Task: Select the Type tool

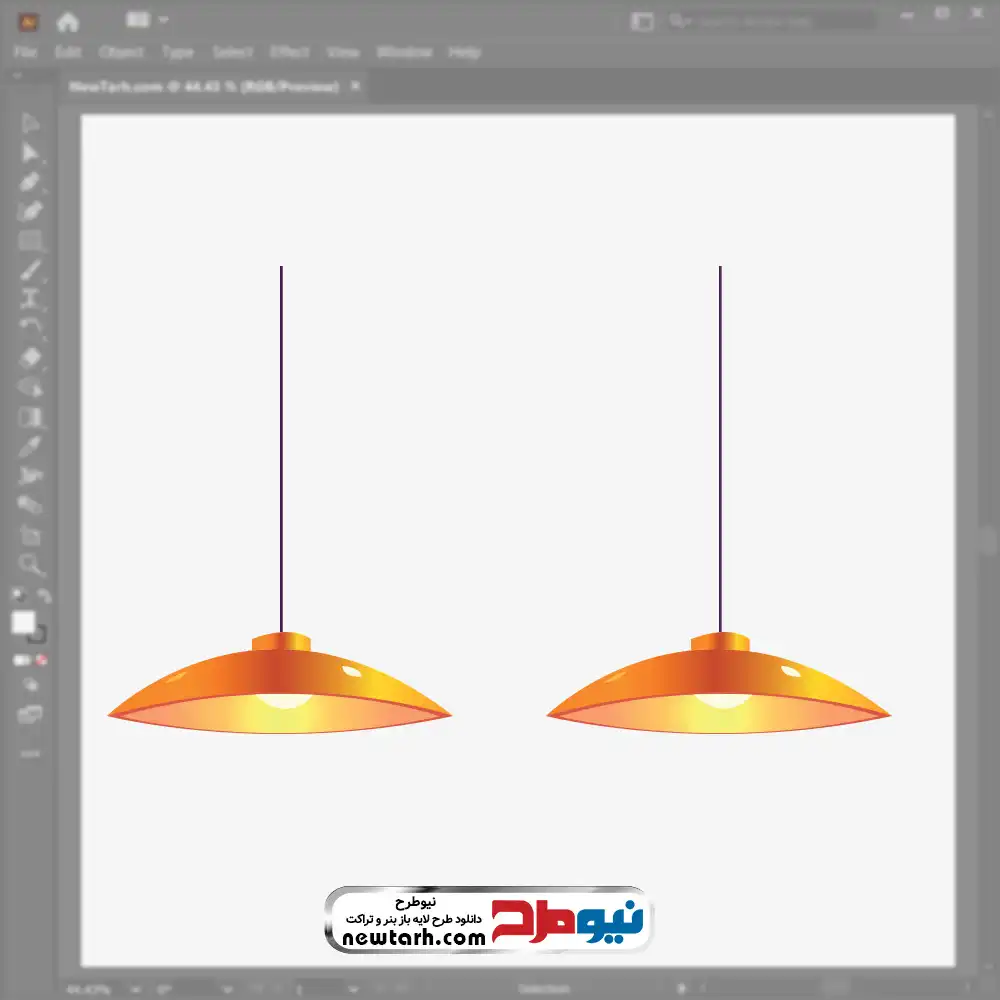Action: tap(30, 298)
